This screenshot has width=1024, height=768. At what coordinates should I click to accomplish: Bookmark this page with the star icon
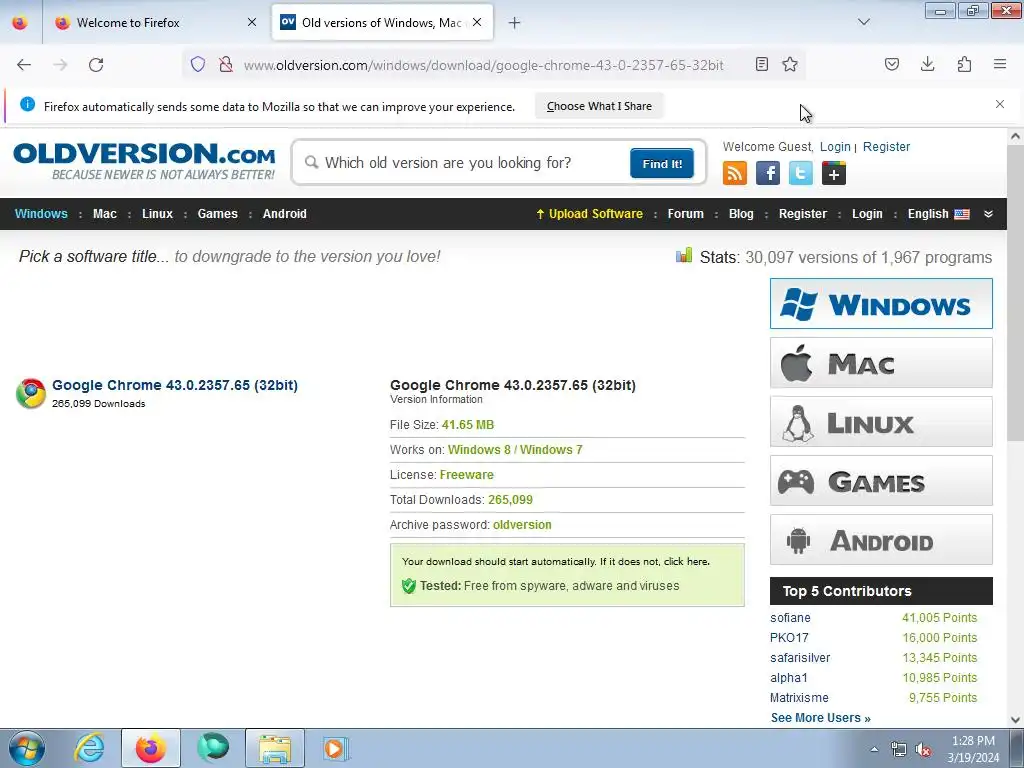pyautogui.click(x=790, y=64)
